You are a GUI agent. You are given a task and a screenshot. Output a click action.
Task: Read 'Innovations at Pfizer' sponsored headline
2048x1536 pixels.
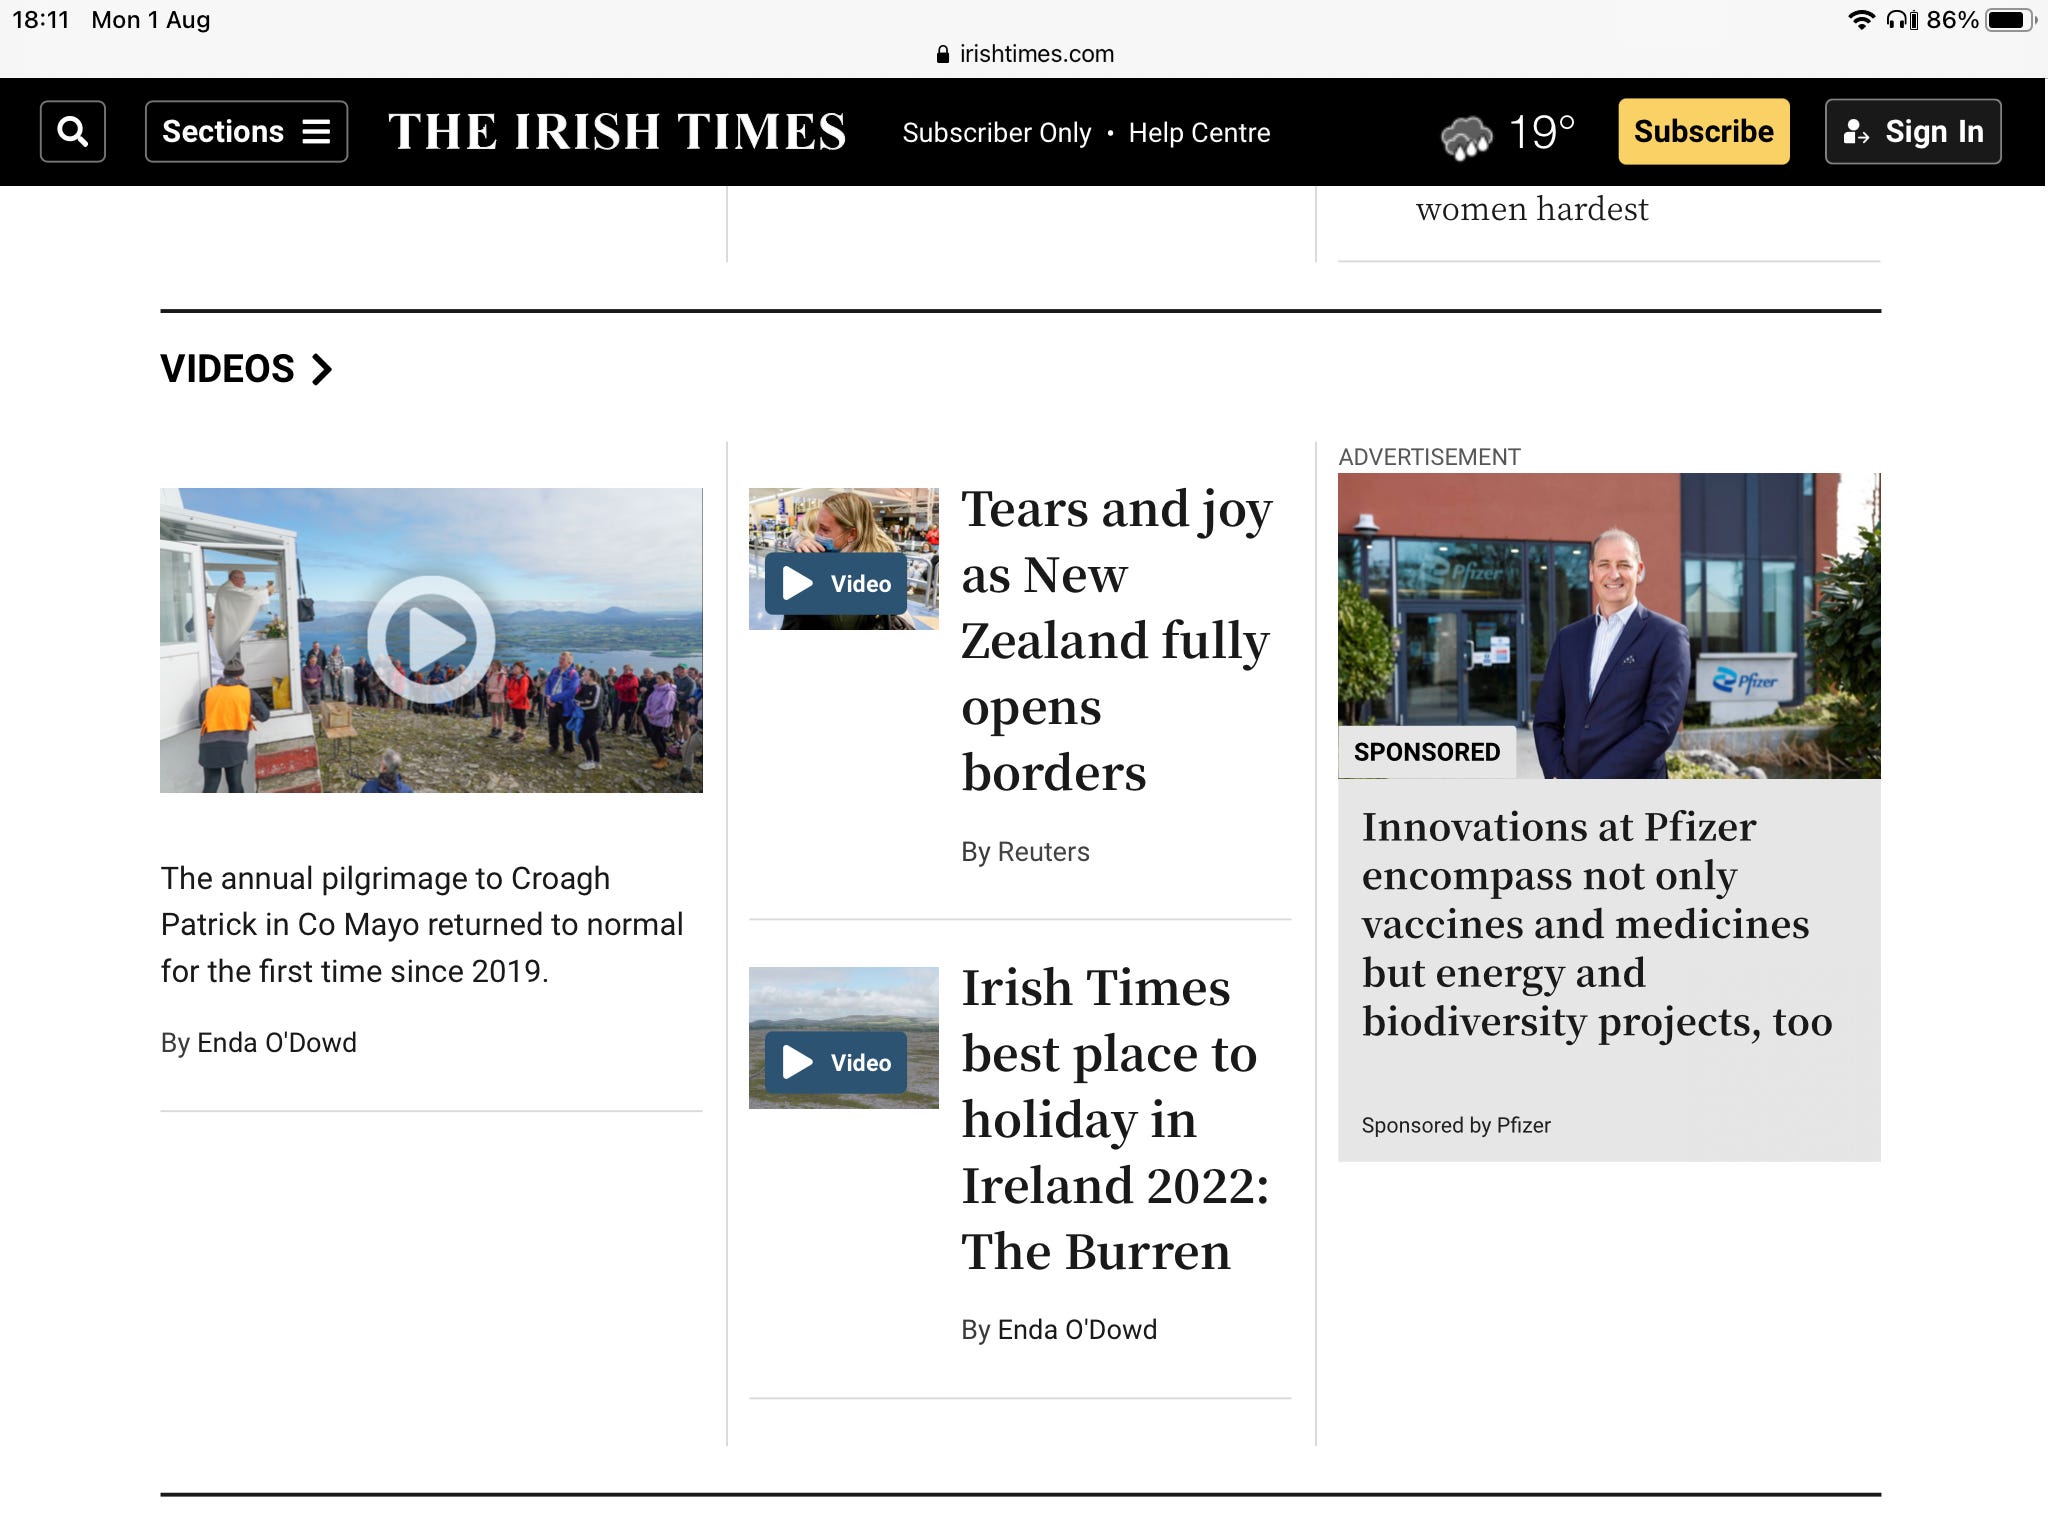pyautogui.click(x=1596, y=924)
